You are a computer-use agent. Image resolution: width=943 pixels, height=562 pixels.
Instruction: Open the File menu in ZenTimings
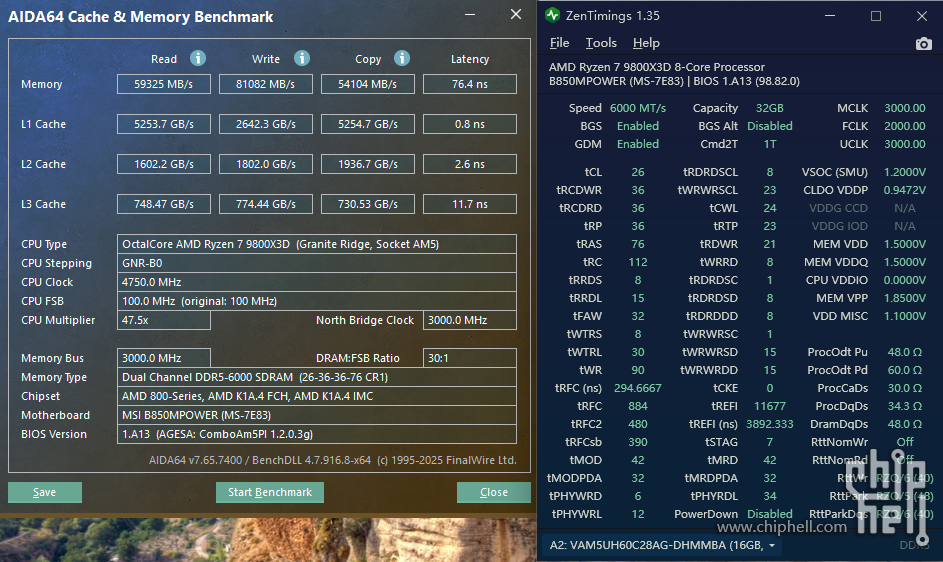559,43
